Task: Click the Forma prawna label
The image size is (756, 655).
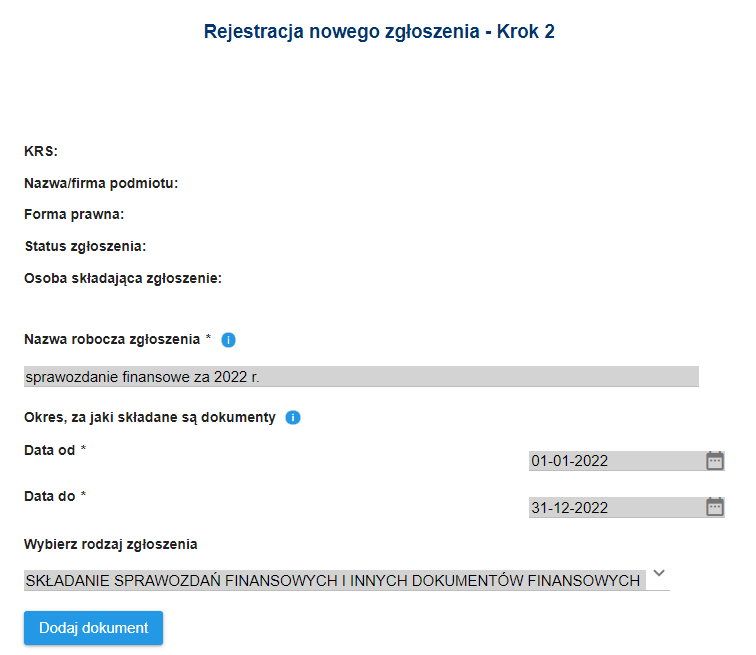Action: point(74,214)
